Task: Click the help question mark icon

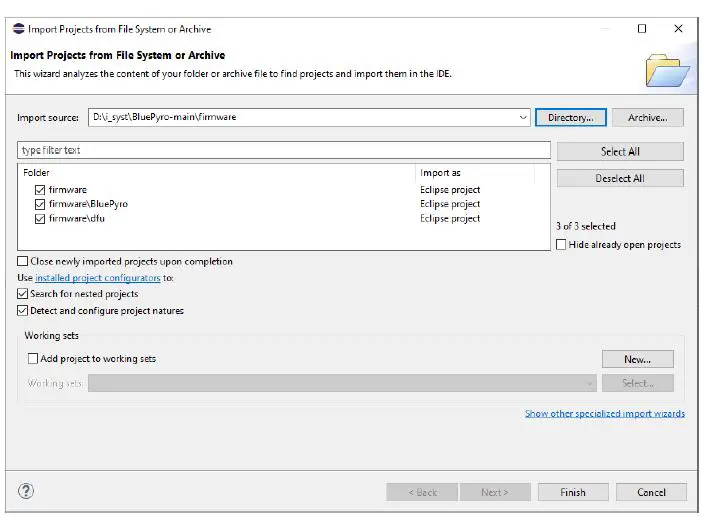Action: tap(26, 491)
